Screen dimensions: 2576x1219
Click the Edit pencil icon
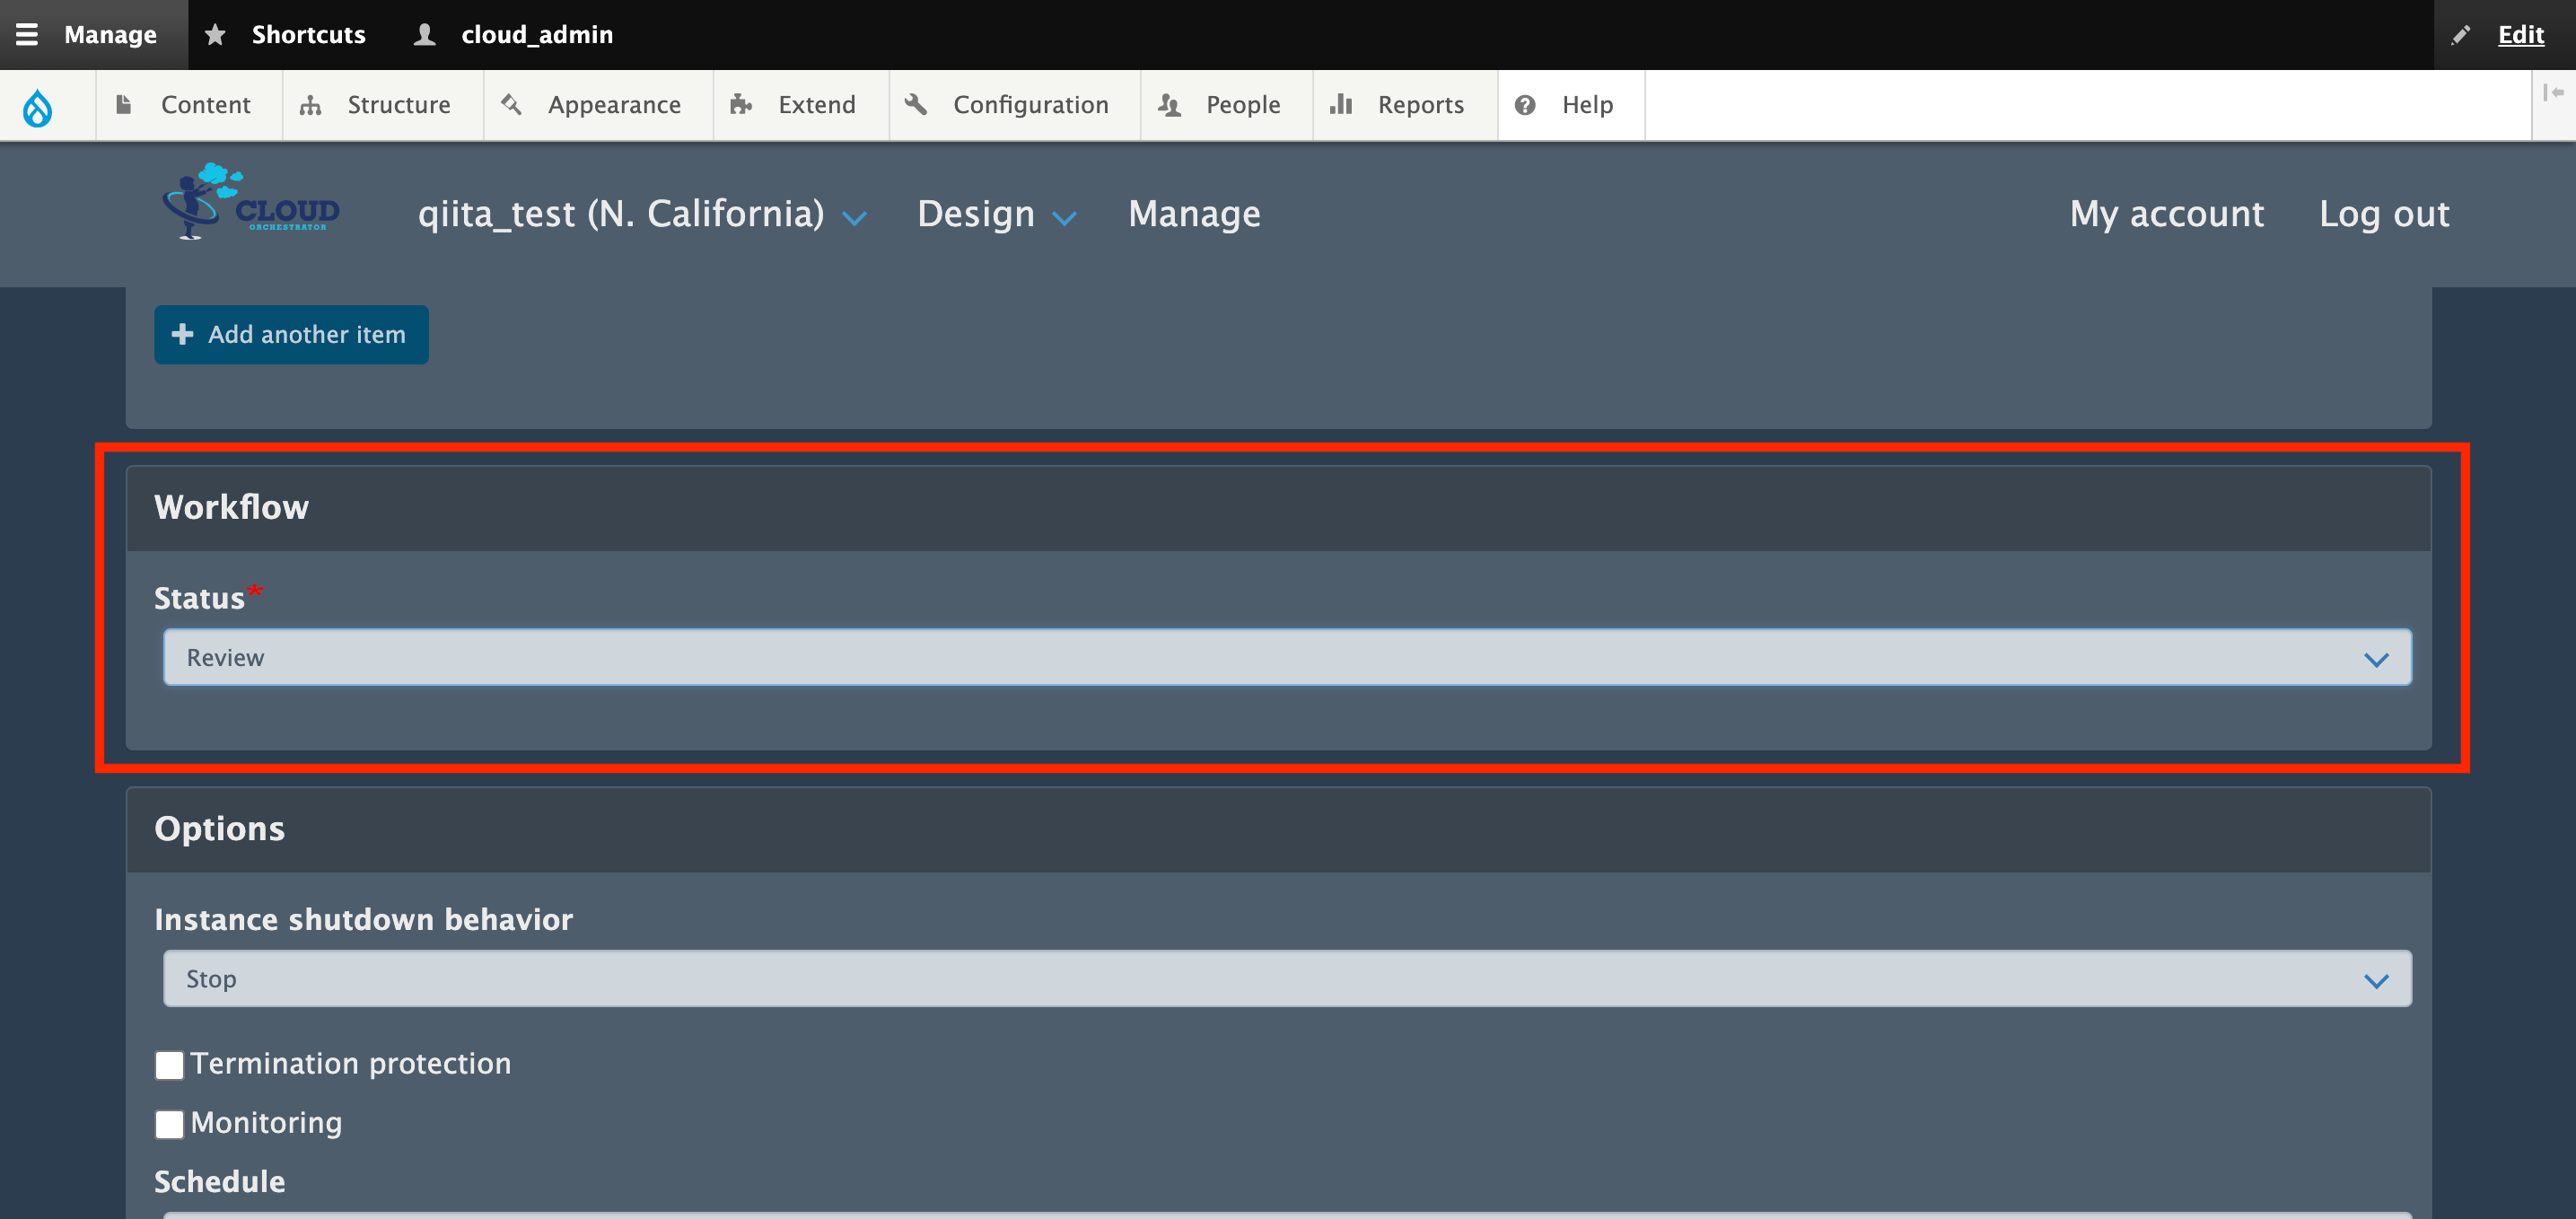coord(2461,34)
